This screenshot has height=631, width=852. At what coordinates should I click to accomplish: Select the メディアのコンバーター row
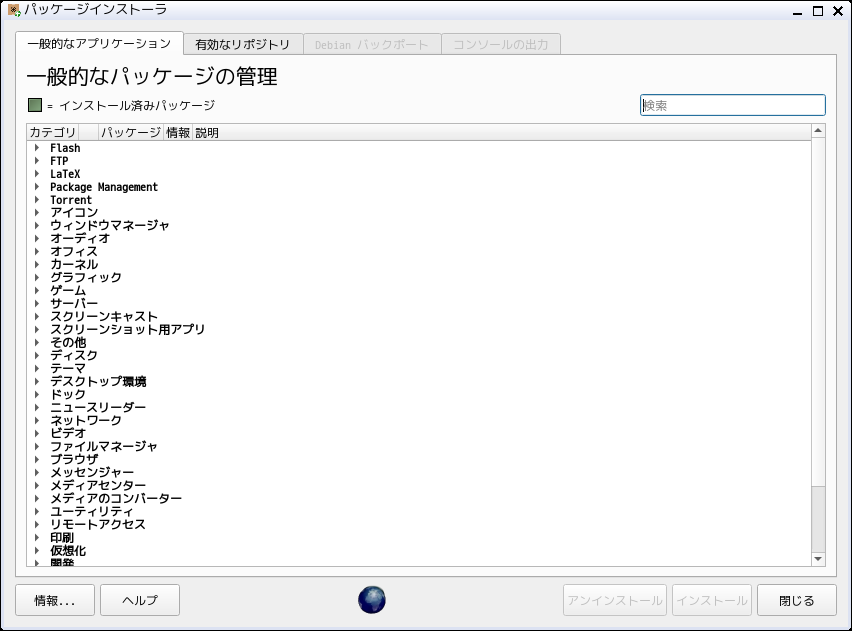419,498
